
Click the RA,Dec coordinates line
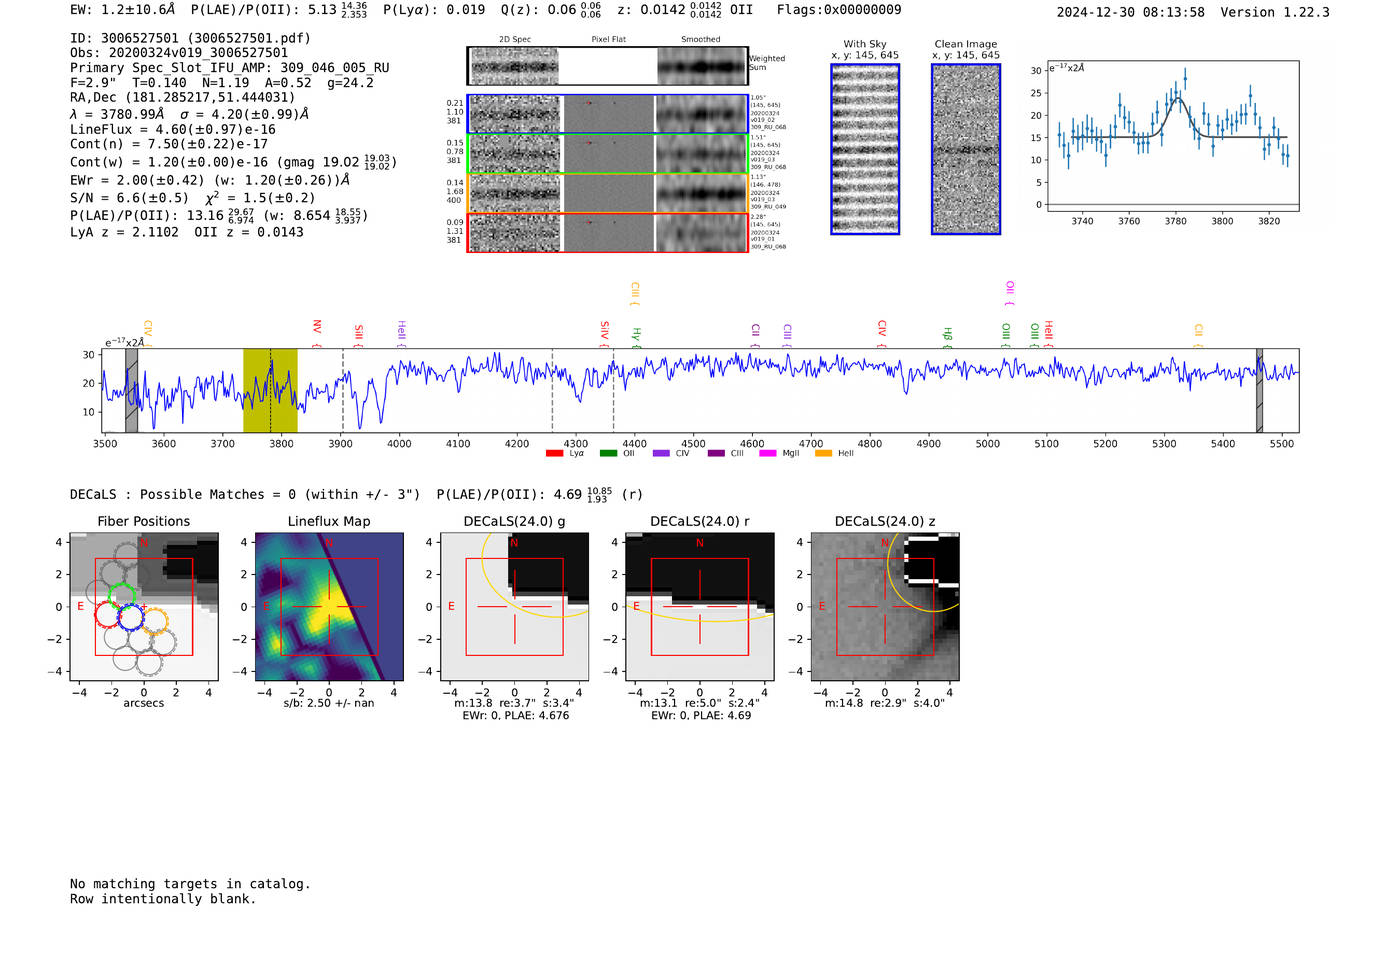point(183,98)
